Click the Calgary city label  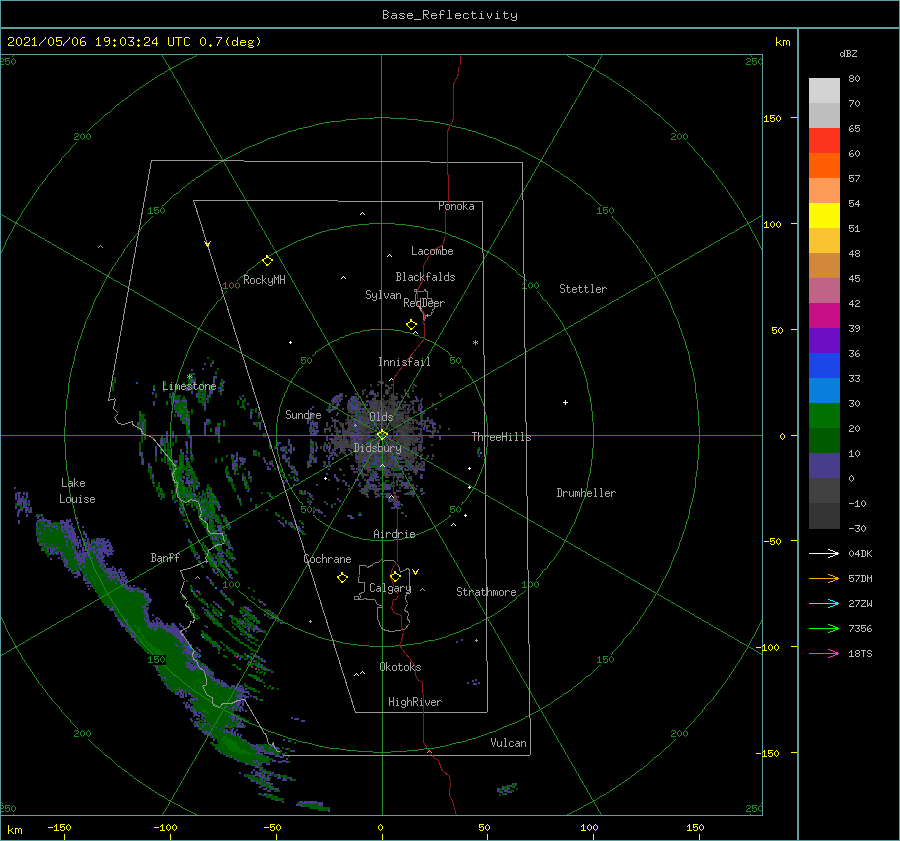pyautogui.click(x=390, y=588)
